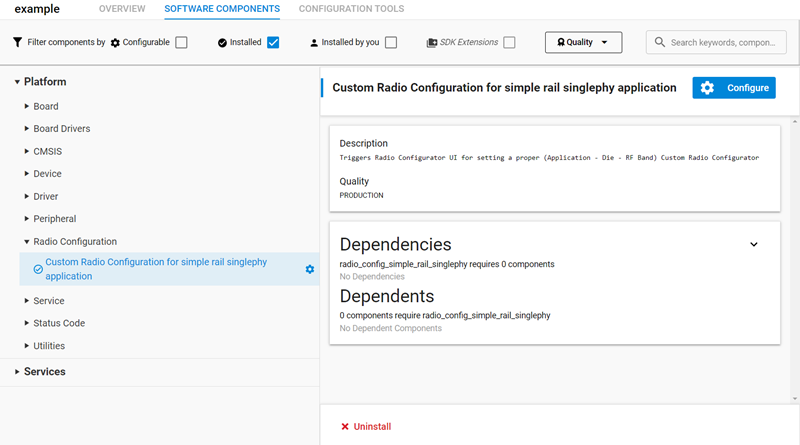Tick the Installed by you checkbox
This screenshot has width=800, height=445.
391,43
